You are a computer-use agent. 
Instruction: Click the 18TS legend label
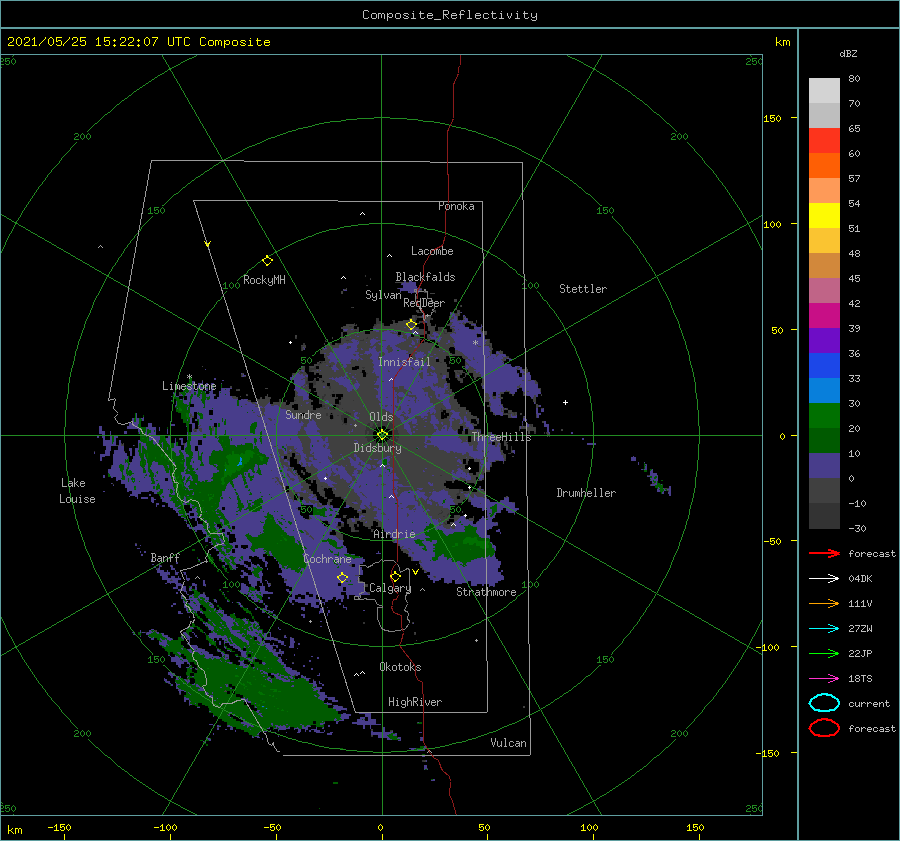click(860, 679)
